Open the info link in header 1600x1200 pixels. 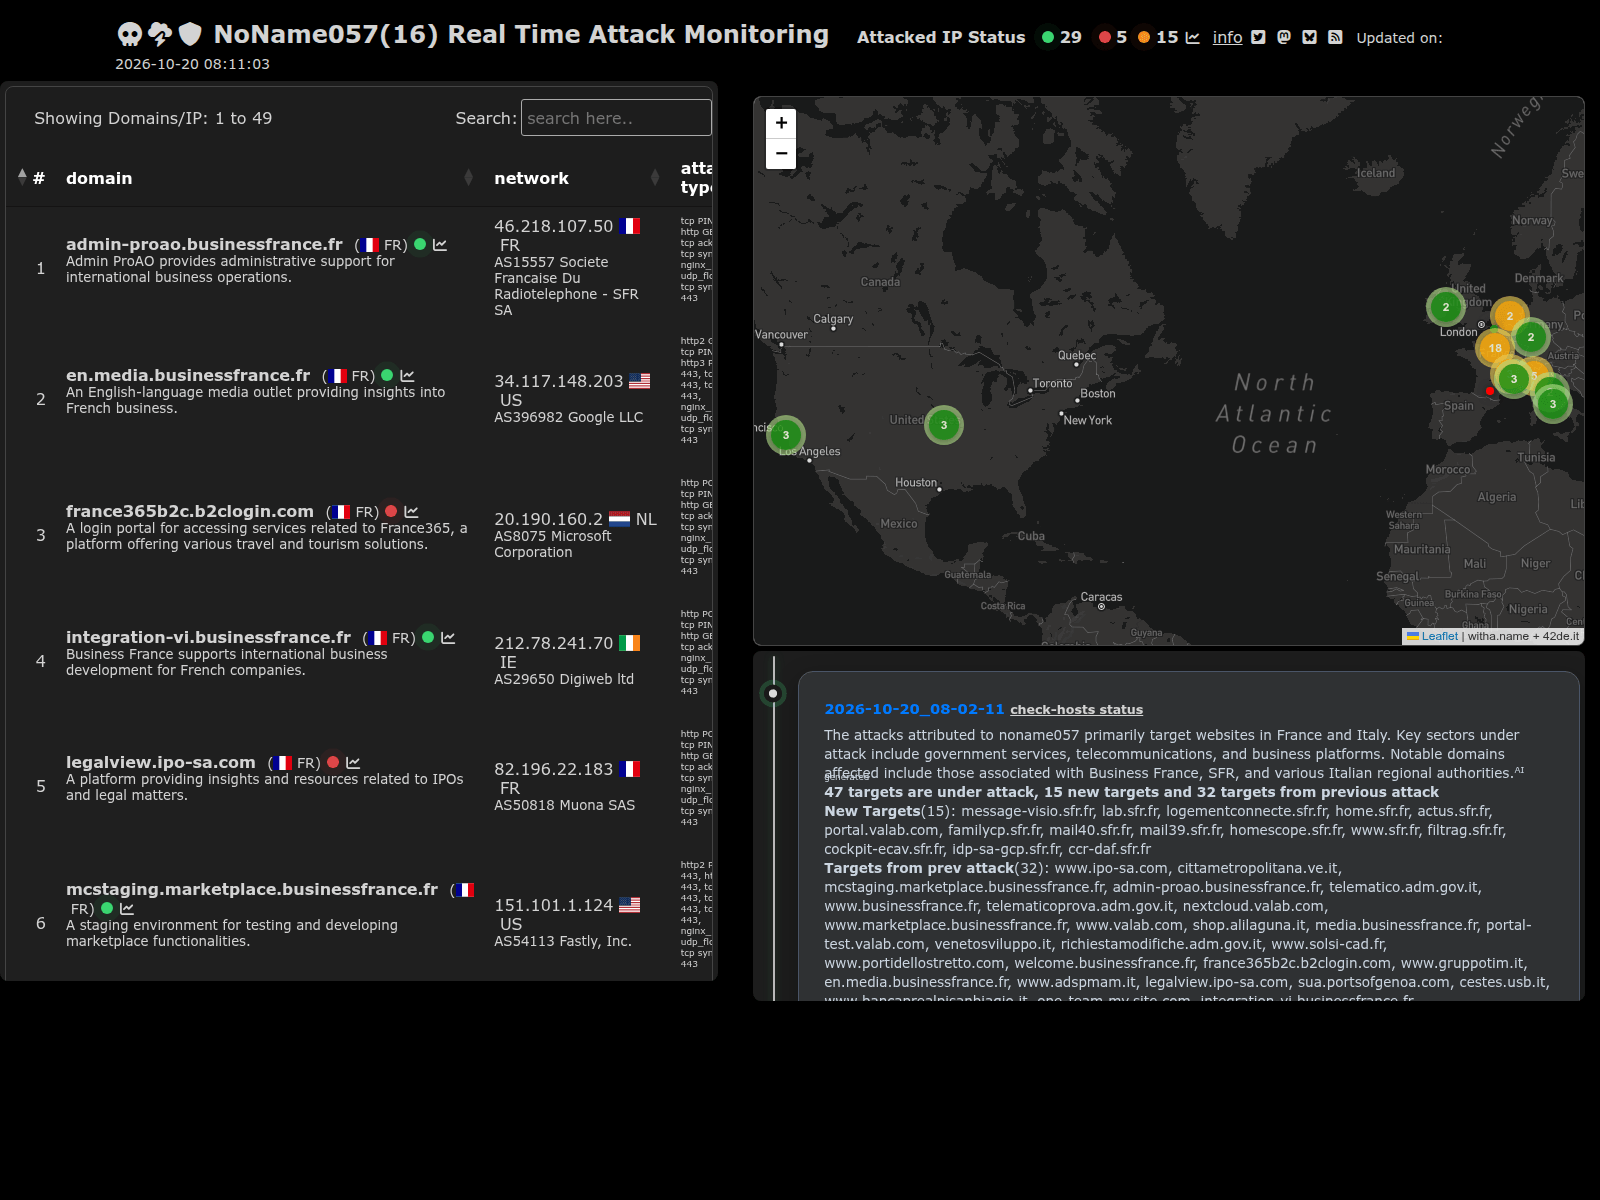(x=1227, y=37)
